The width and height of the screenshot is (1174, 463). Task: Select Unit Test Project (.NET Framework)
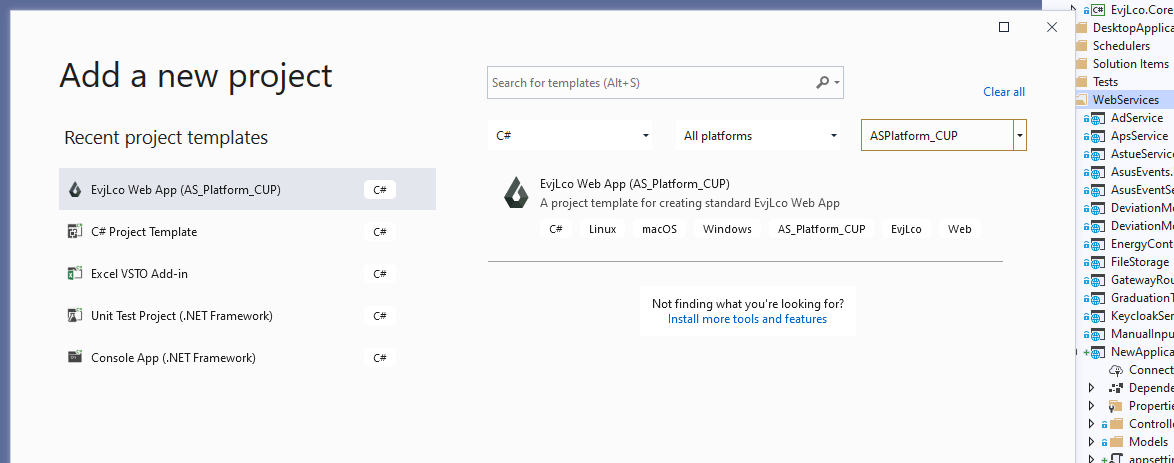point(247,315)
